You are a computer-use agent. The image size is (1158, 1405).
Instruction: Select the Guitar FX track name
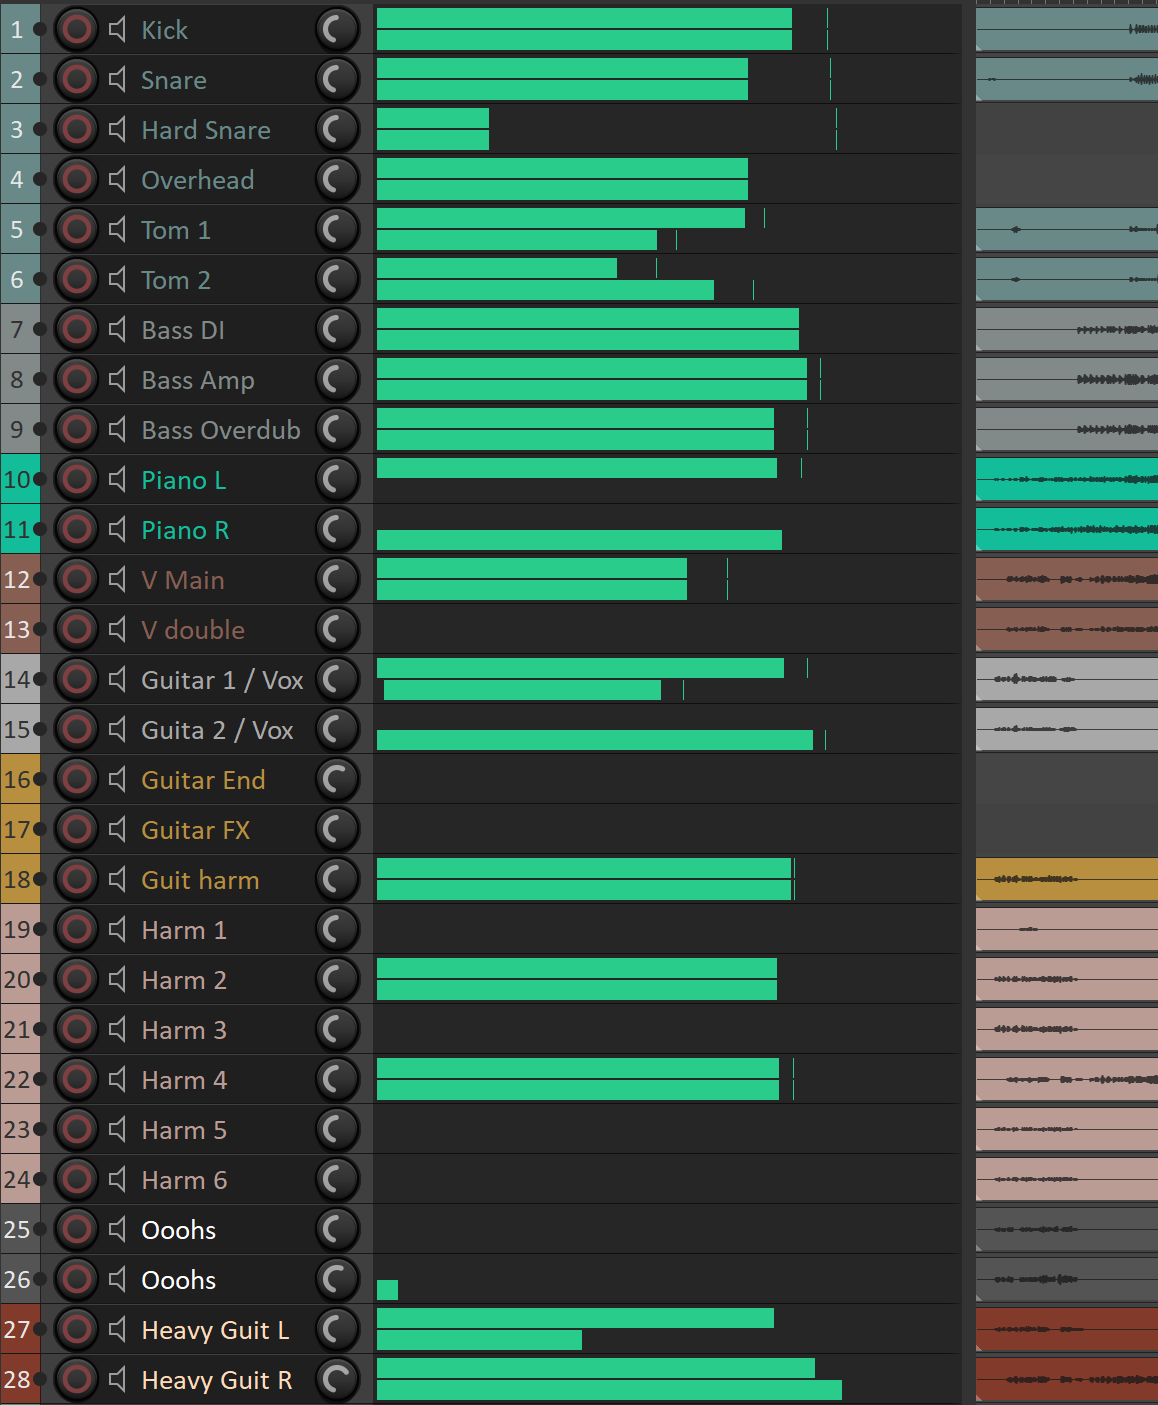[x=196, y=830]
